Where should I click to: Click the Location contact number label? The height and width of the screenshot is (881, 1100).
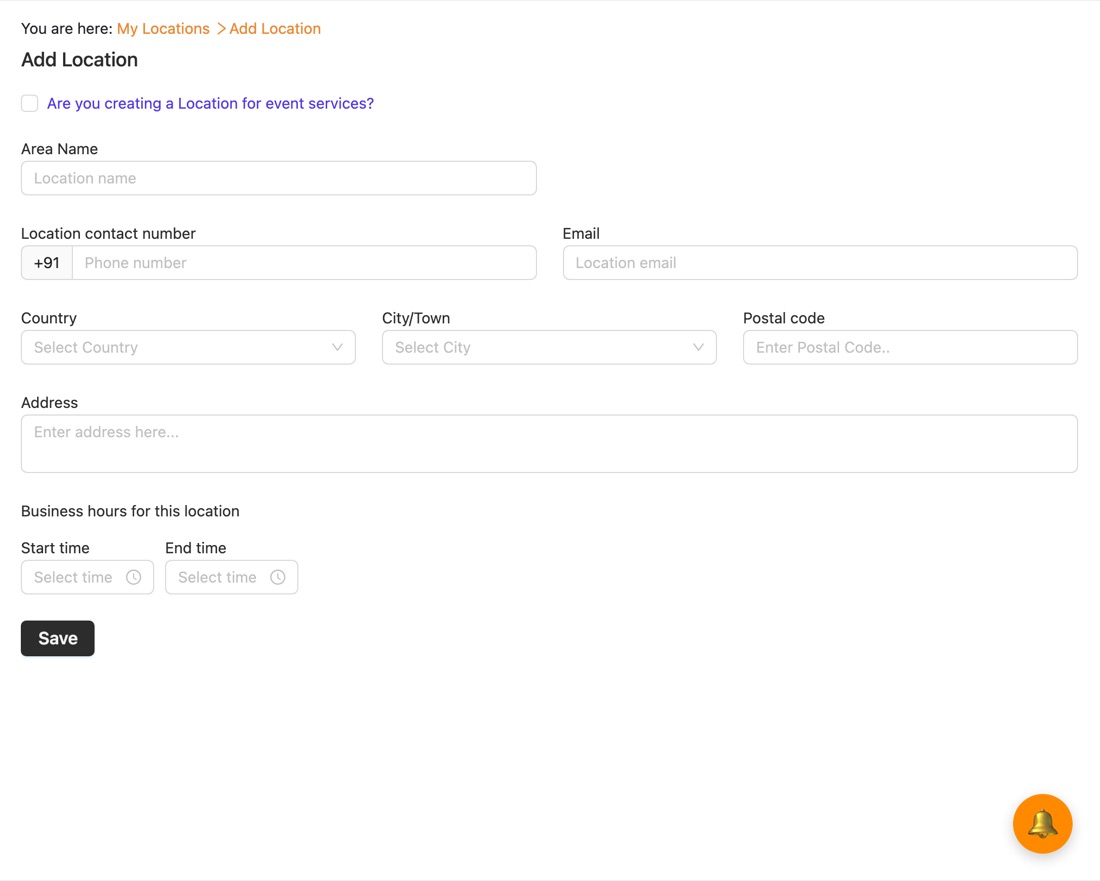coord(108,234)
